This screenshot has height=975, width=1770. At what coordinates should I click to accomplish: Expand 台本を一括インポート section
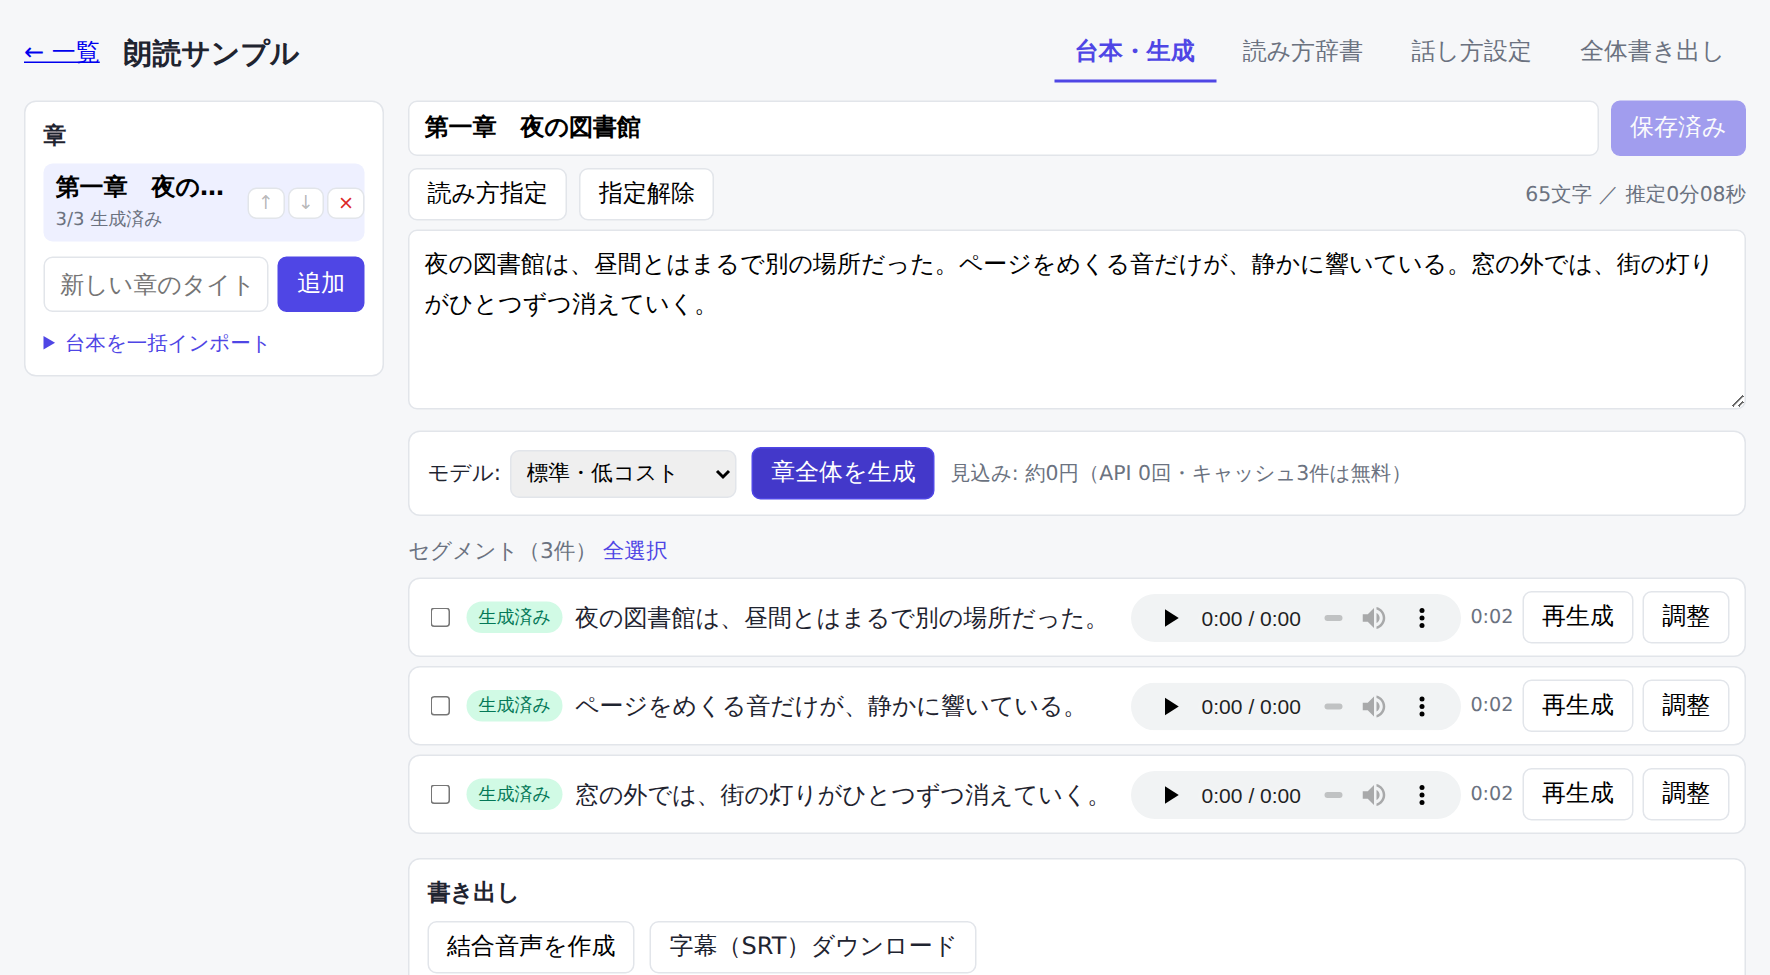156,343
